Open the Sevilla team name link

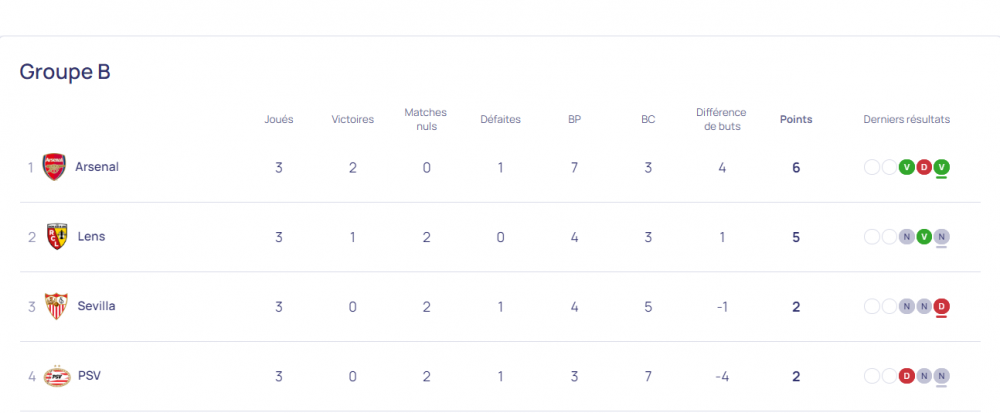(96, 306)
